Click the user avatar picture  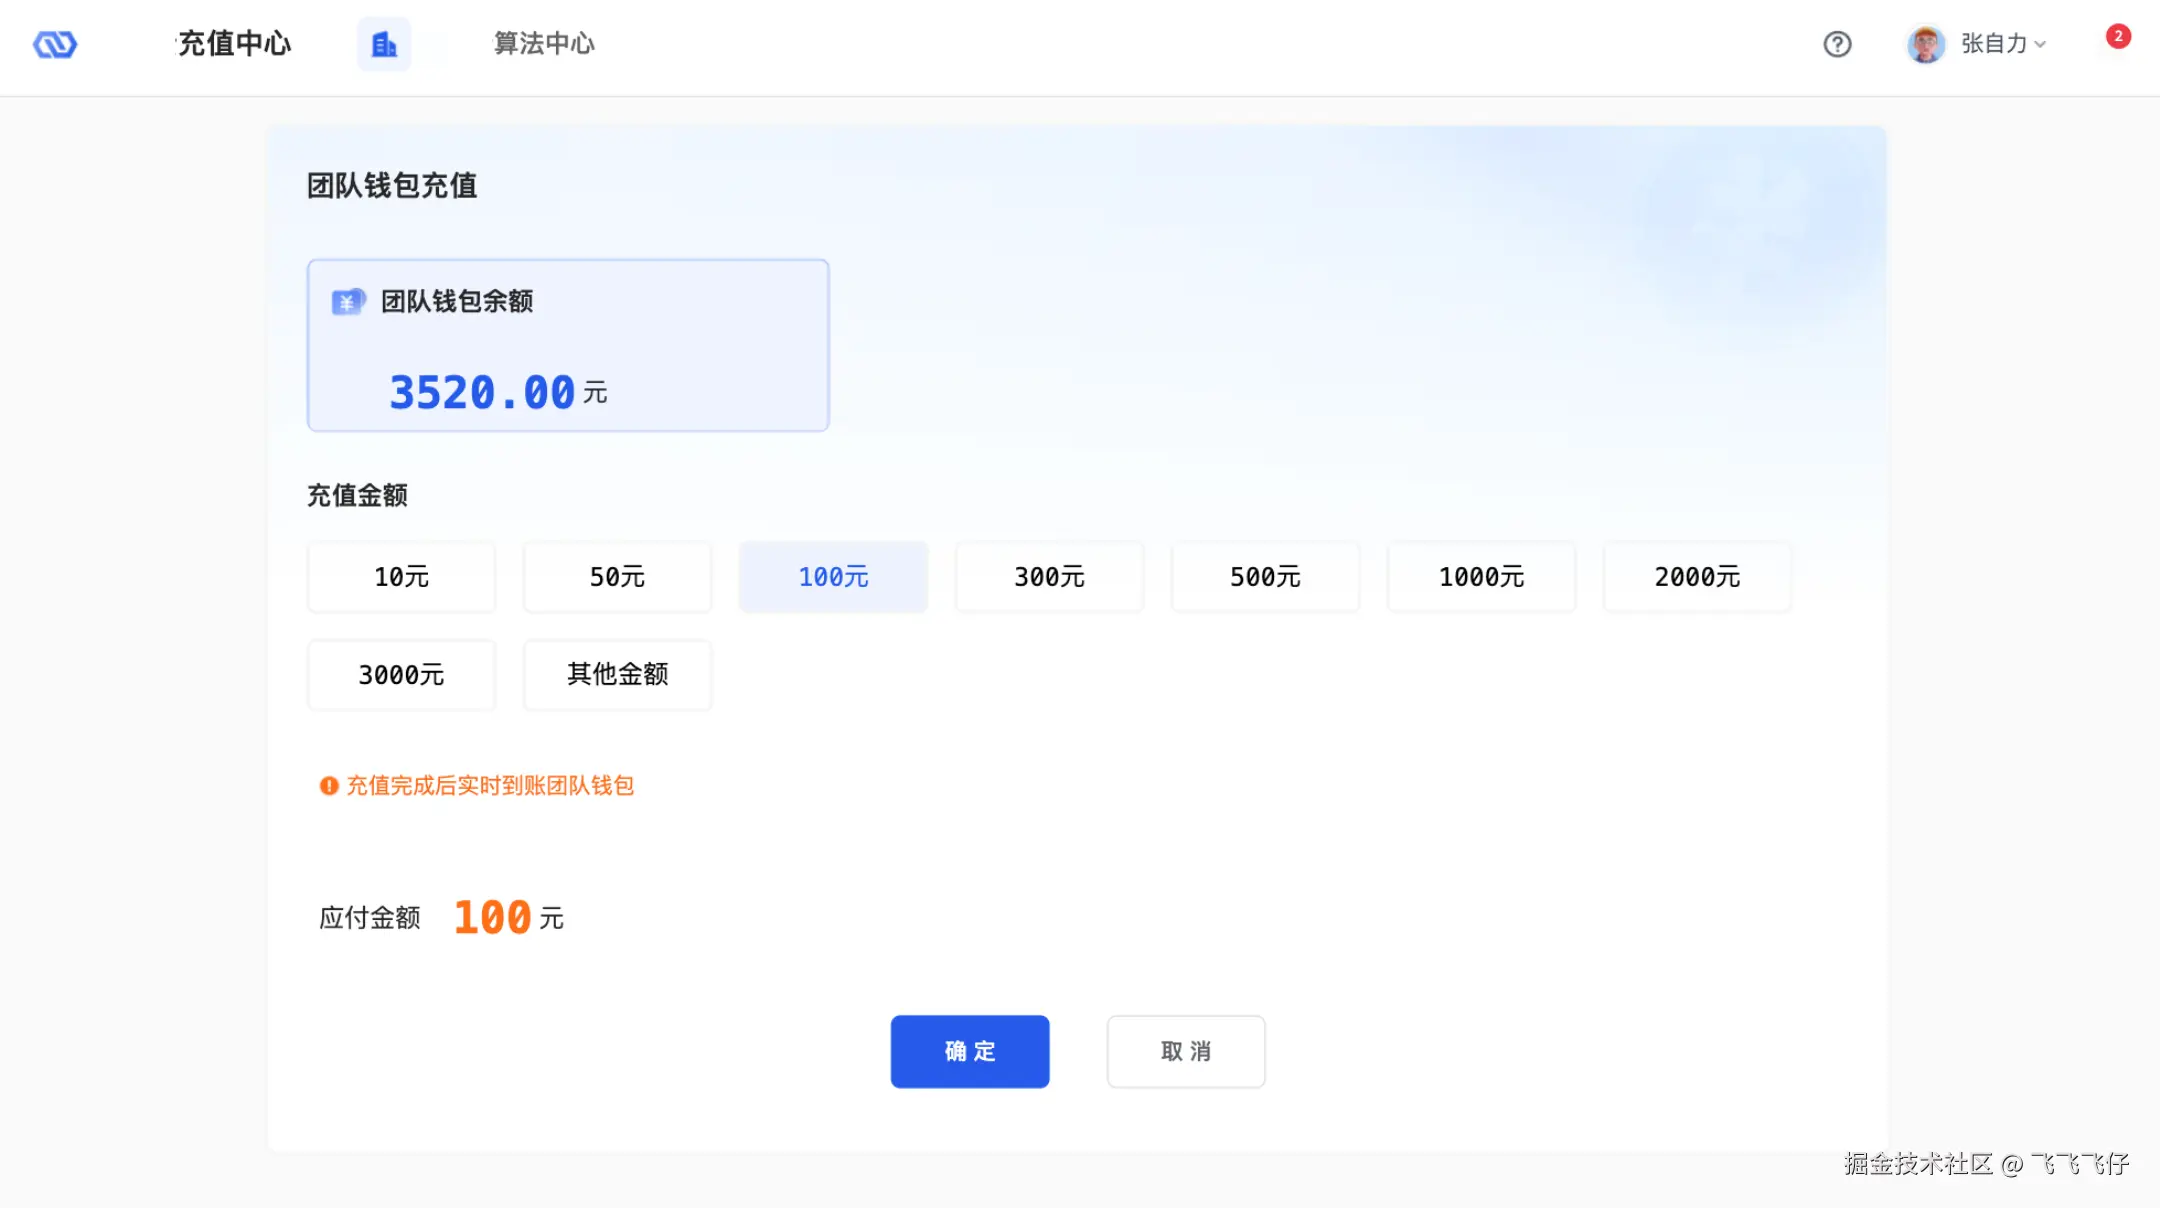pos(1925,44)
